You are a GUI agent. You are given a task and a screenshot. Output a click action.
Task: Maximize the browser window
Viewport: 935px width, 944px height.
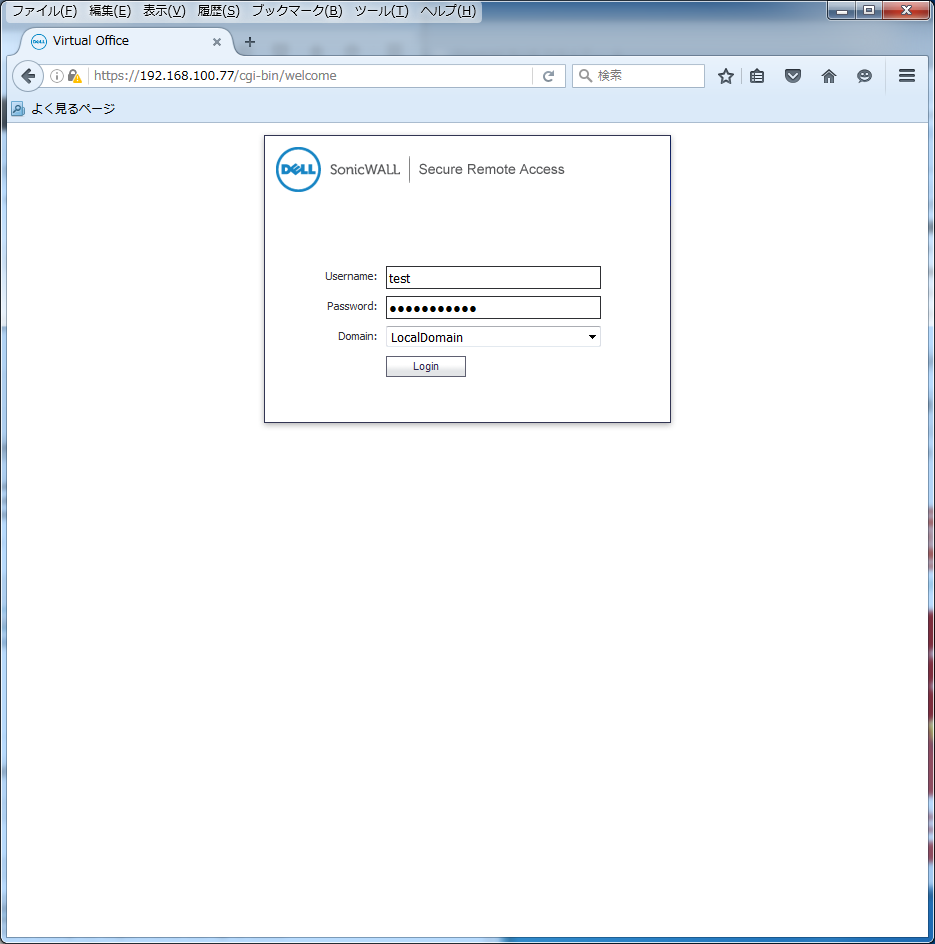click(x=869, y=10)
